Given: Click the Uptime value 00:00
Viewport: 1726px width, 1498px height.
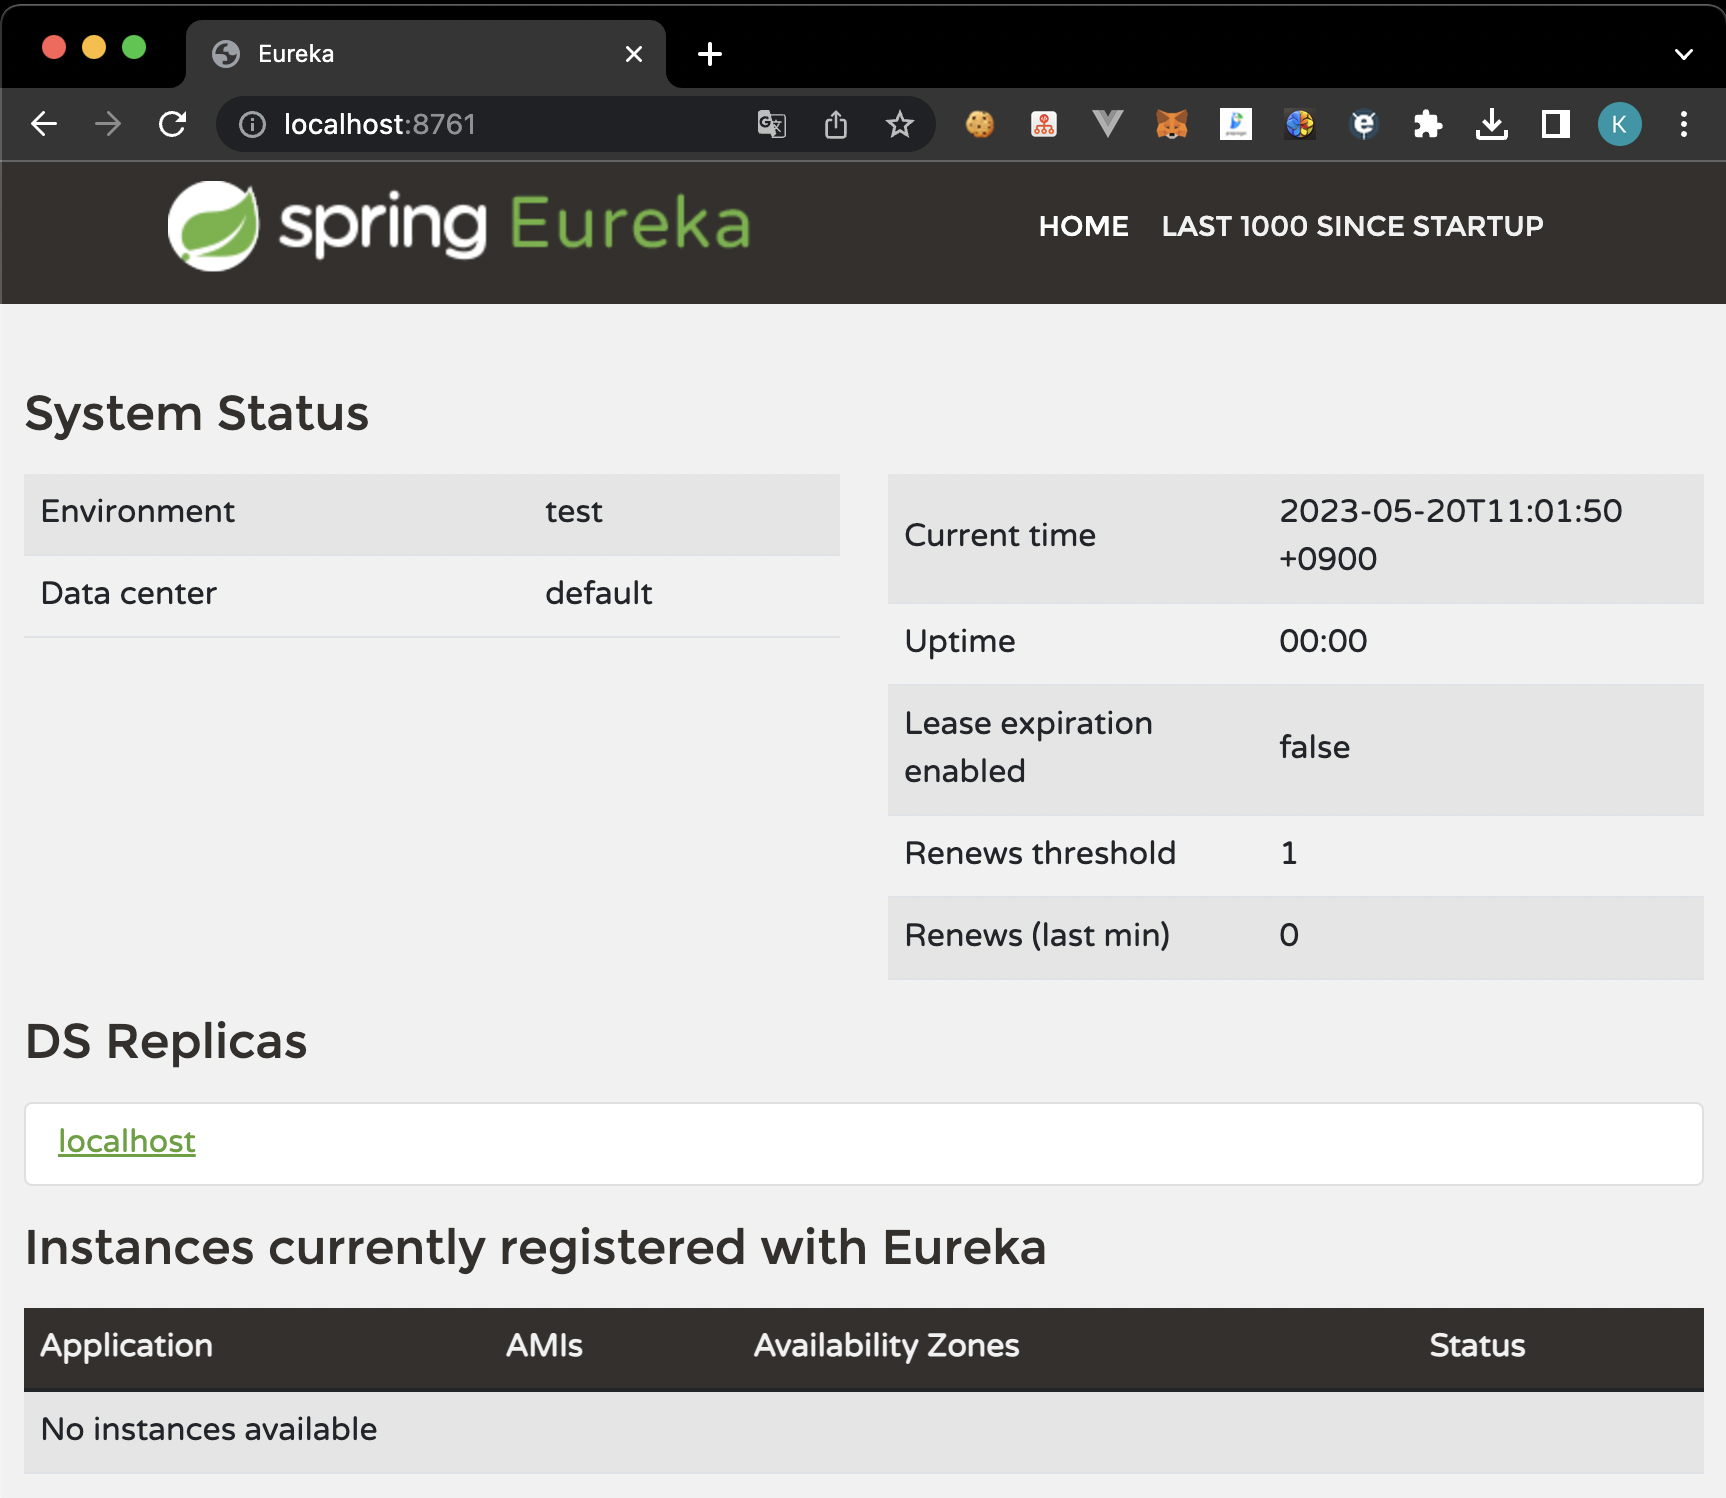Looking at the screenshot, I should click(x=1323, y=641).
